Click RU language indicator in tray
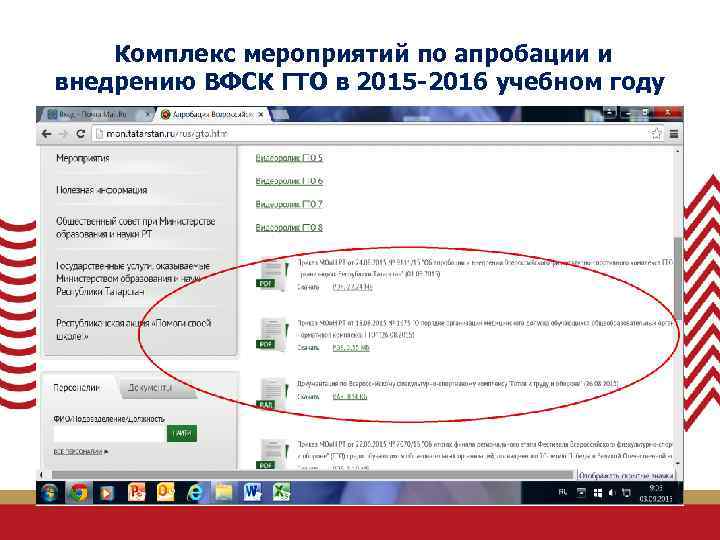Image resolution: width=720 pixels, height=540 pixels. 562,492
